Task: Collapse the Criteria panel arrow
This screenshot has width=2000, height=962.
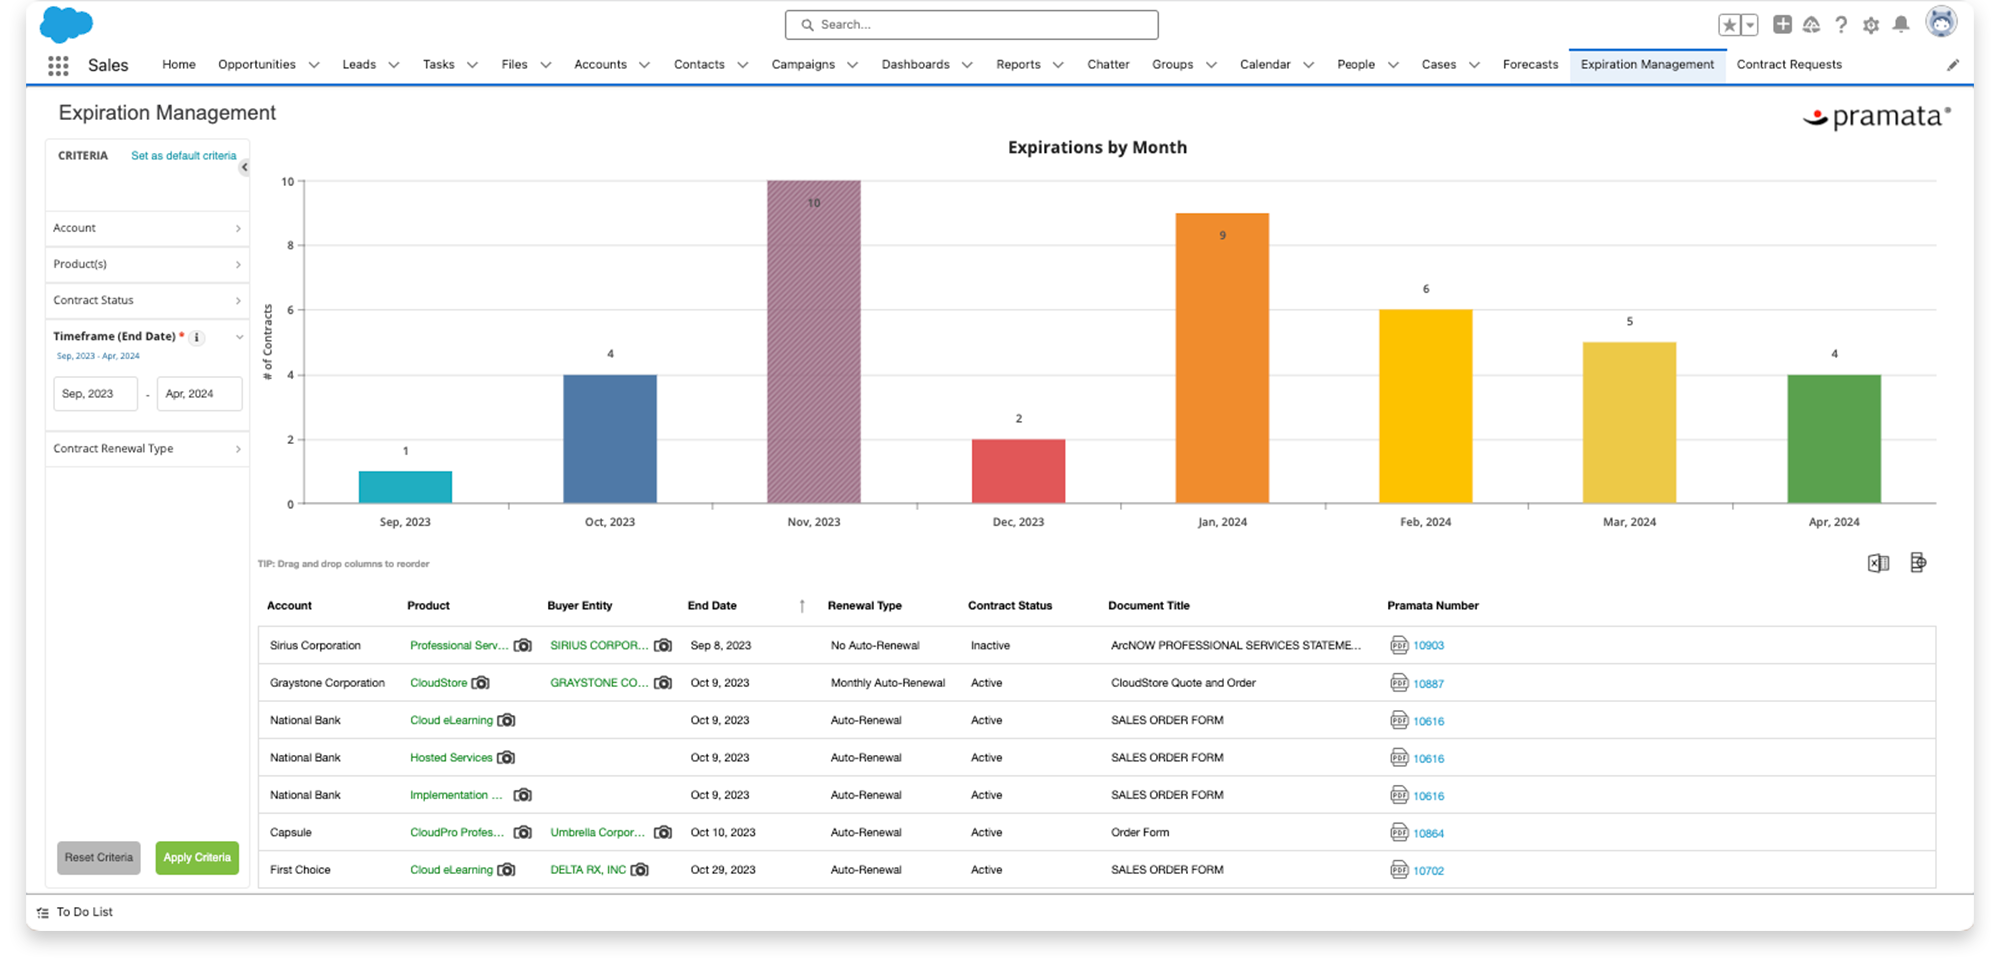Action: coord(244,167)
